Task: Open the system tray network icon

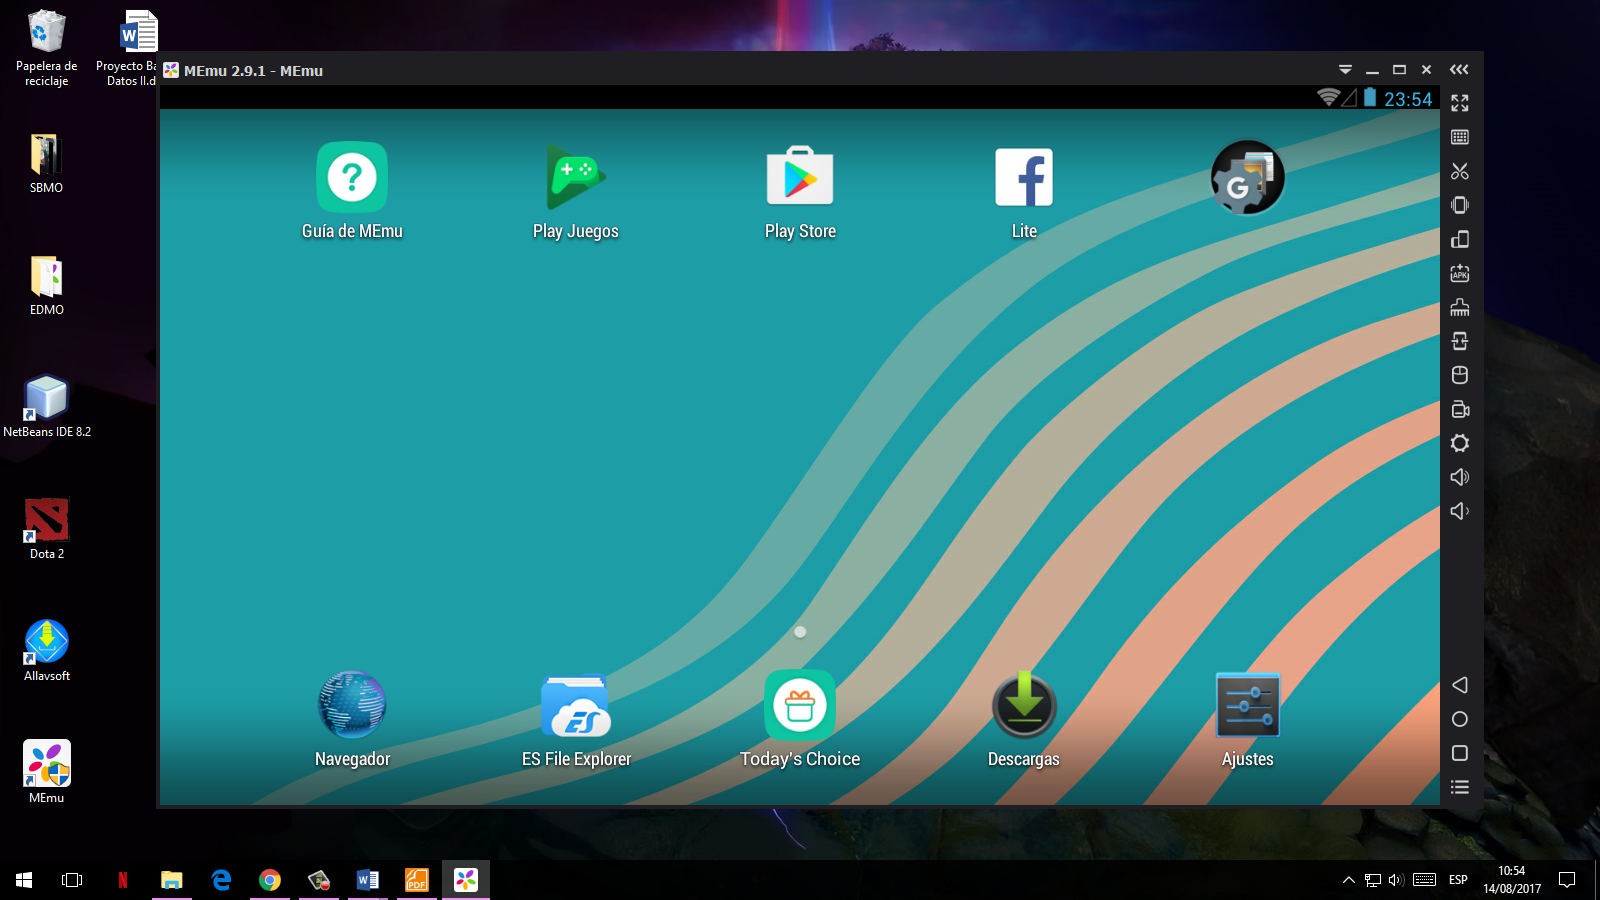Action: 1373,880
